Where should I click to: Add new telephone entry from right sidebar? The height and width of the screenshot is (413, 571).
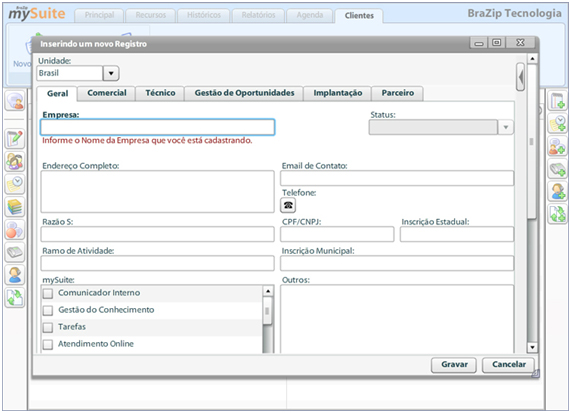[558, 169]
